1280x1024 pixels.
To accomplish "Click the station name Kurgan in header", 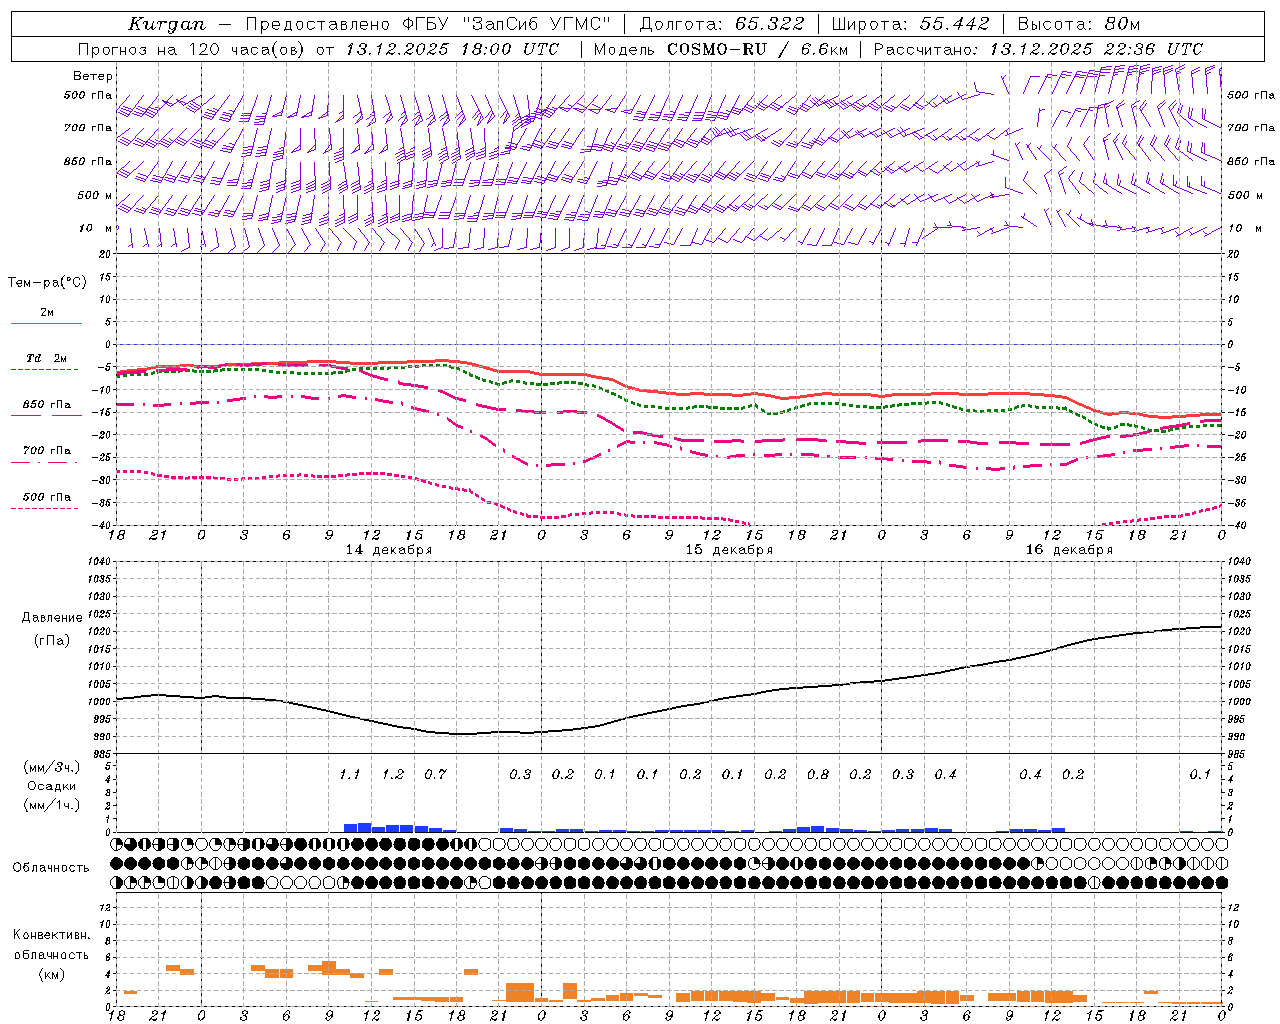I will tap(167, 24).
